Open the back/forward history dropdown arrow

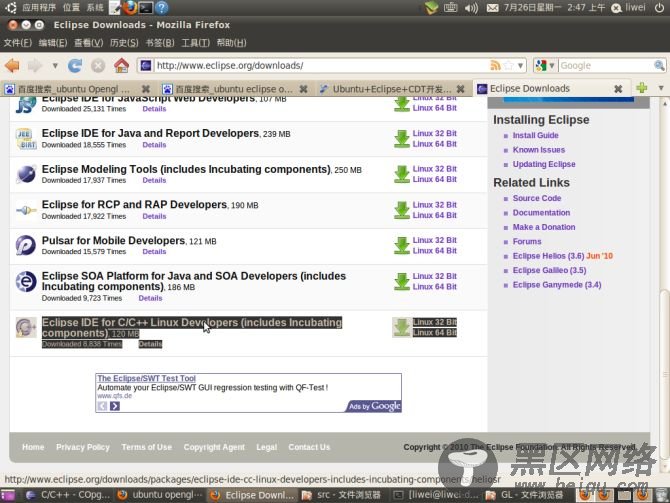(x=55, y=66)
